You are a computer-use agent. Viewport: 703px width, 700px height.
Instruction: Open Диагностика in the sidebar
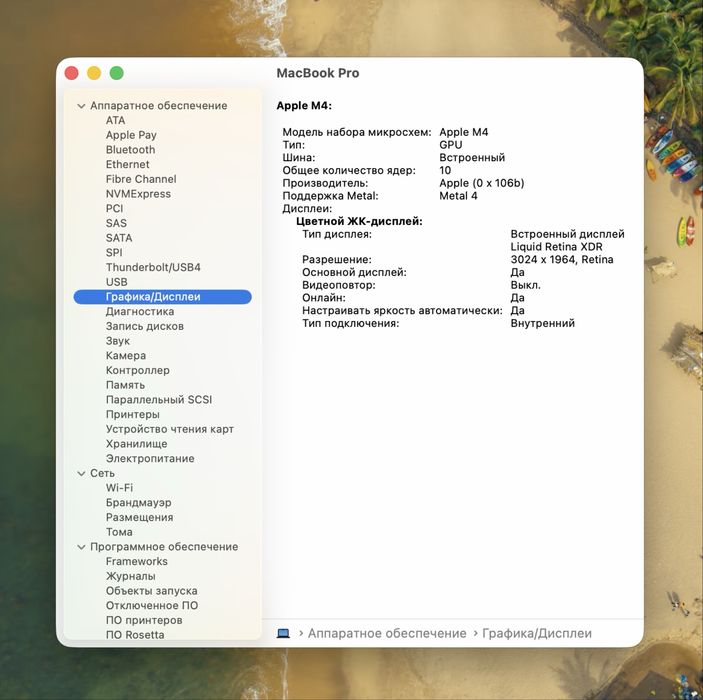[x=140, y=312]
